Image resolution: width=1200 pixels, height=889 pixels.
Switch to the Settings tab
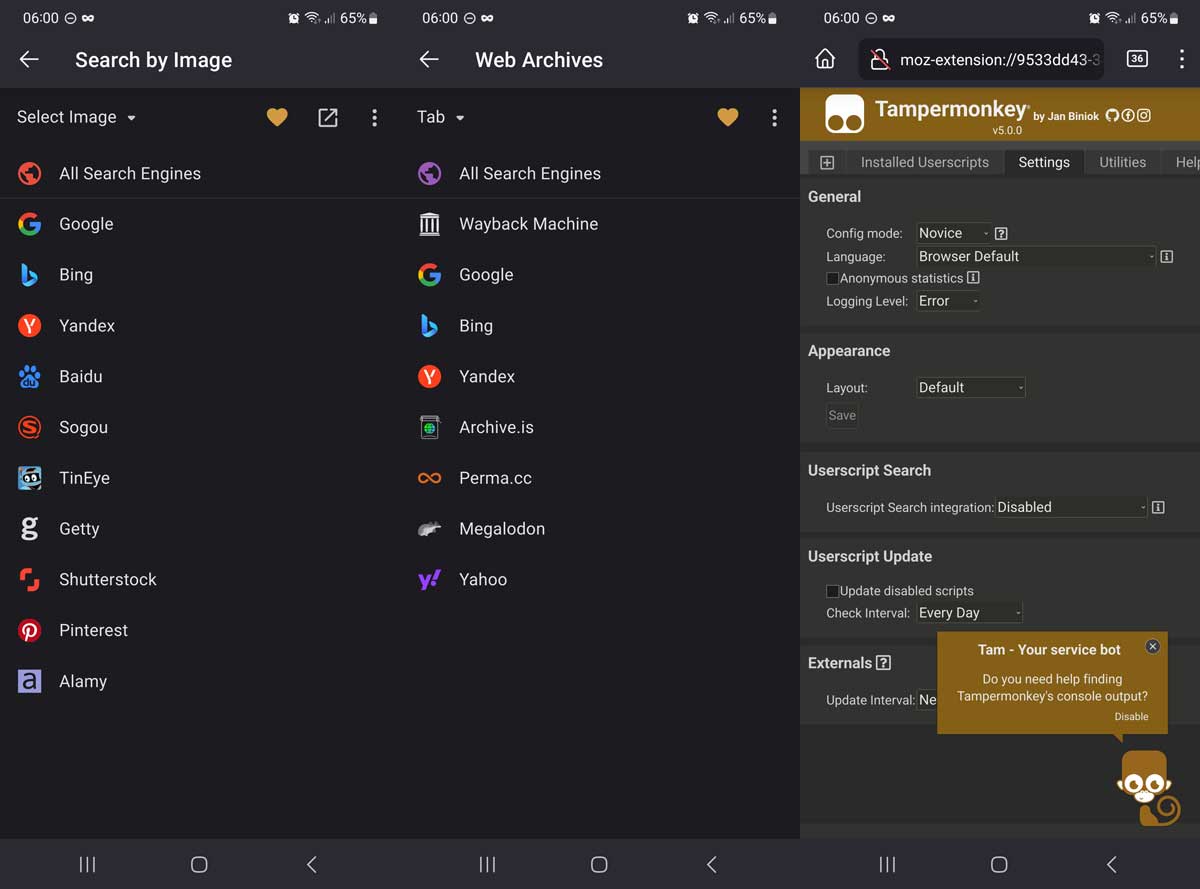[1044, 162]
